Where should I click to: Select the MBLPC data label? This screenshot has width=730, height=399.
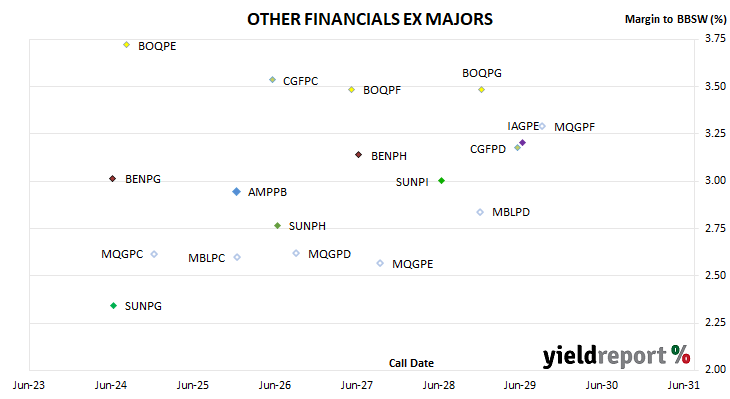(206, 258)
